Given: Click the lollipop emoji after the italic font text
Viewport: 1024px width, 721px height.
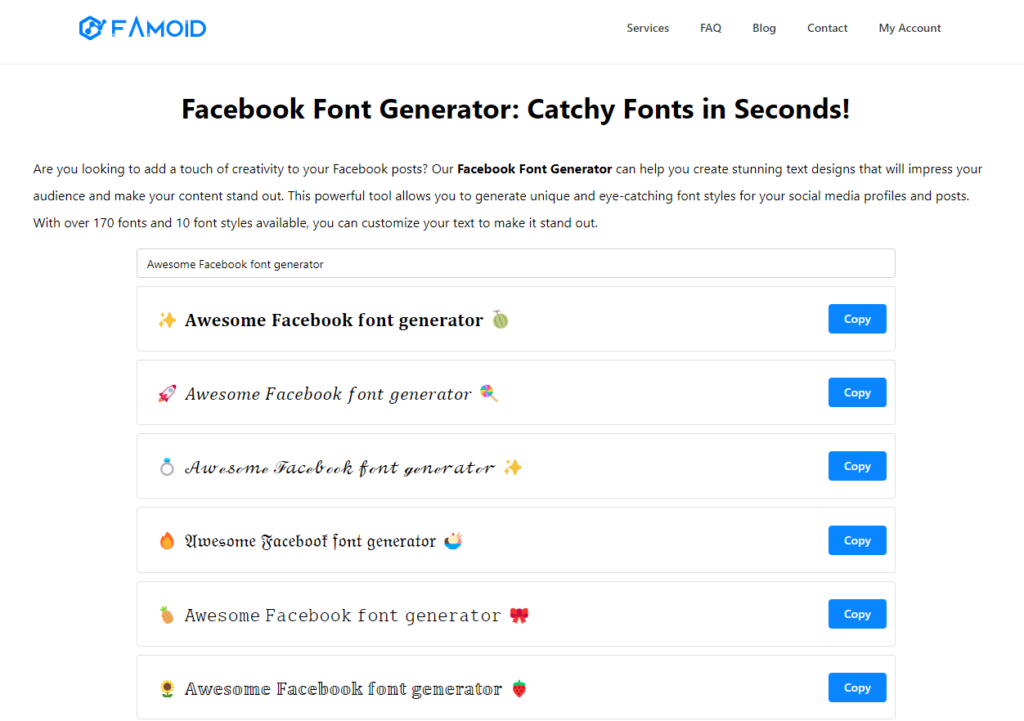Looking at the screenshot, I should (x=489, y=394).
